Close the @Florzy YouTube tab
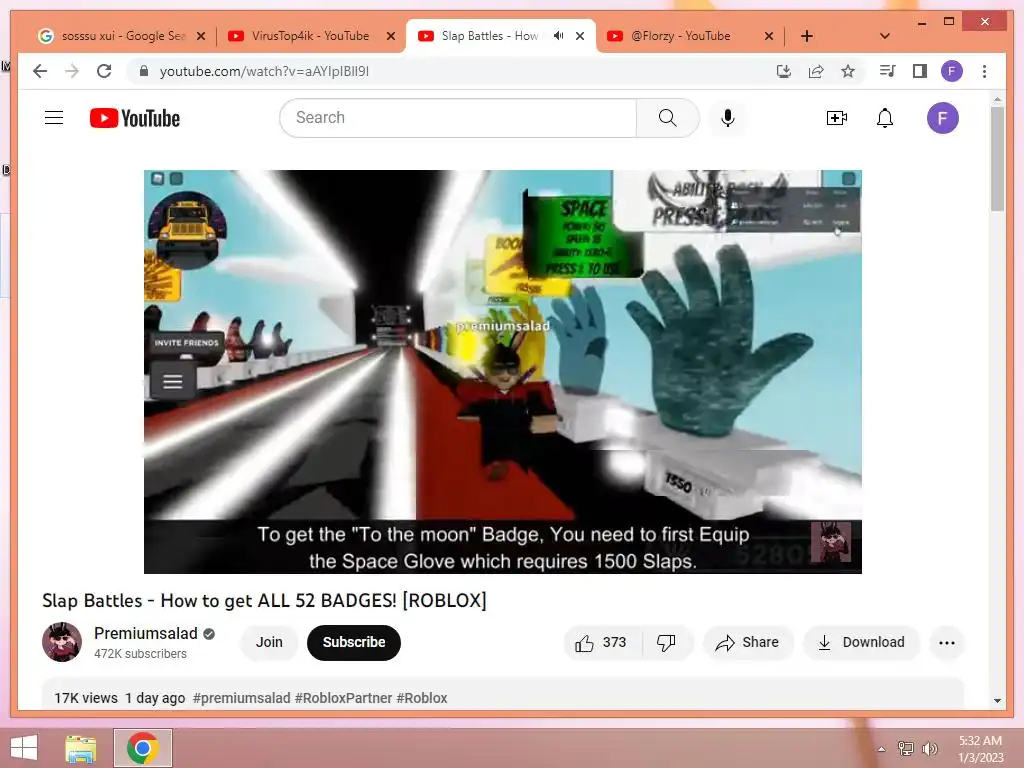The image size is (1024, 768). 769,36
